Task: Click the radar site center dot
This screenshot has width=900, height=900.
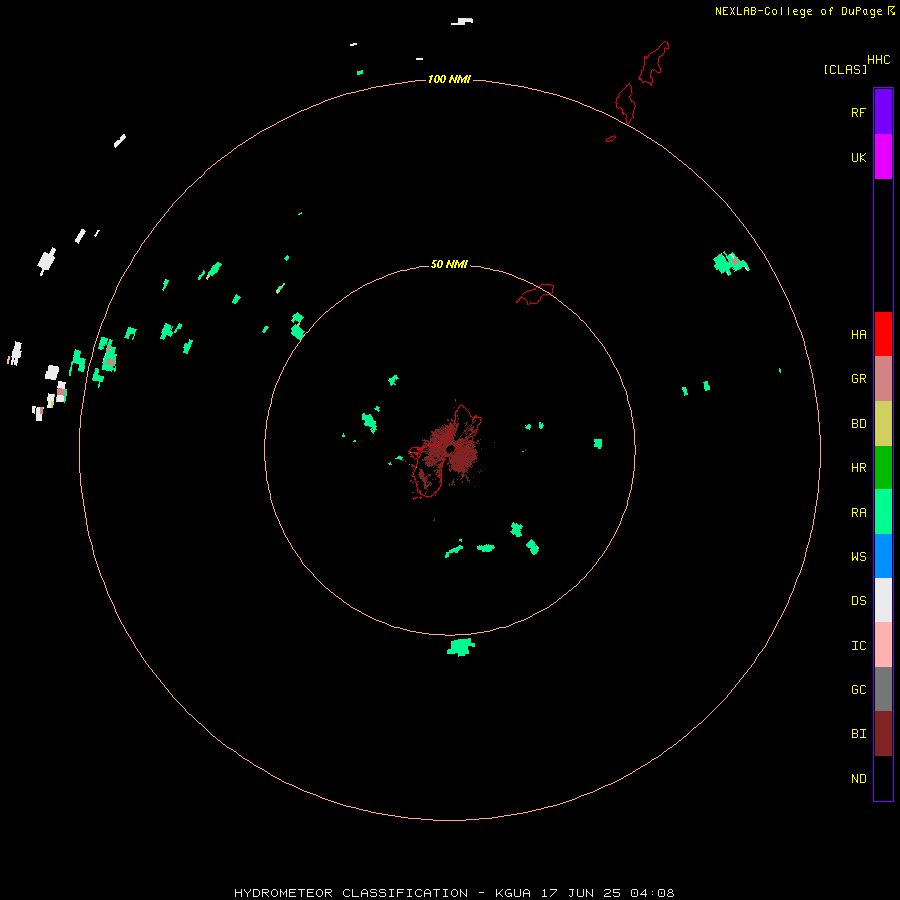Action: pyautogui.click(x=451, y=448)
